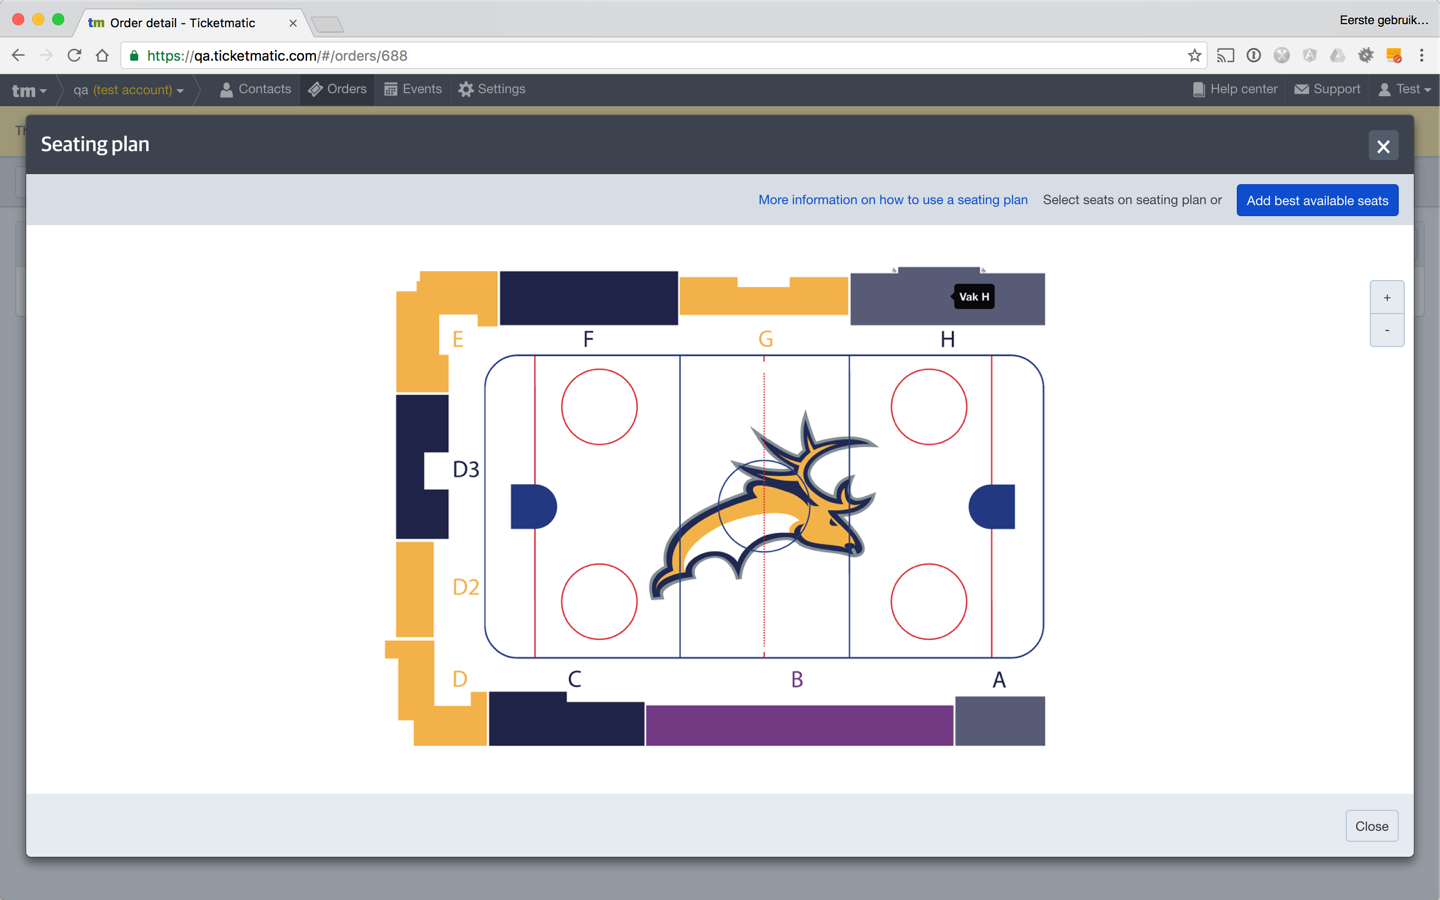This screenshot has height=900, width=1440.
Task: Click the Close button in the dialog footer
Action: [x=1371, y=826]
